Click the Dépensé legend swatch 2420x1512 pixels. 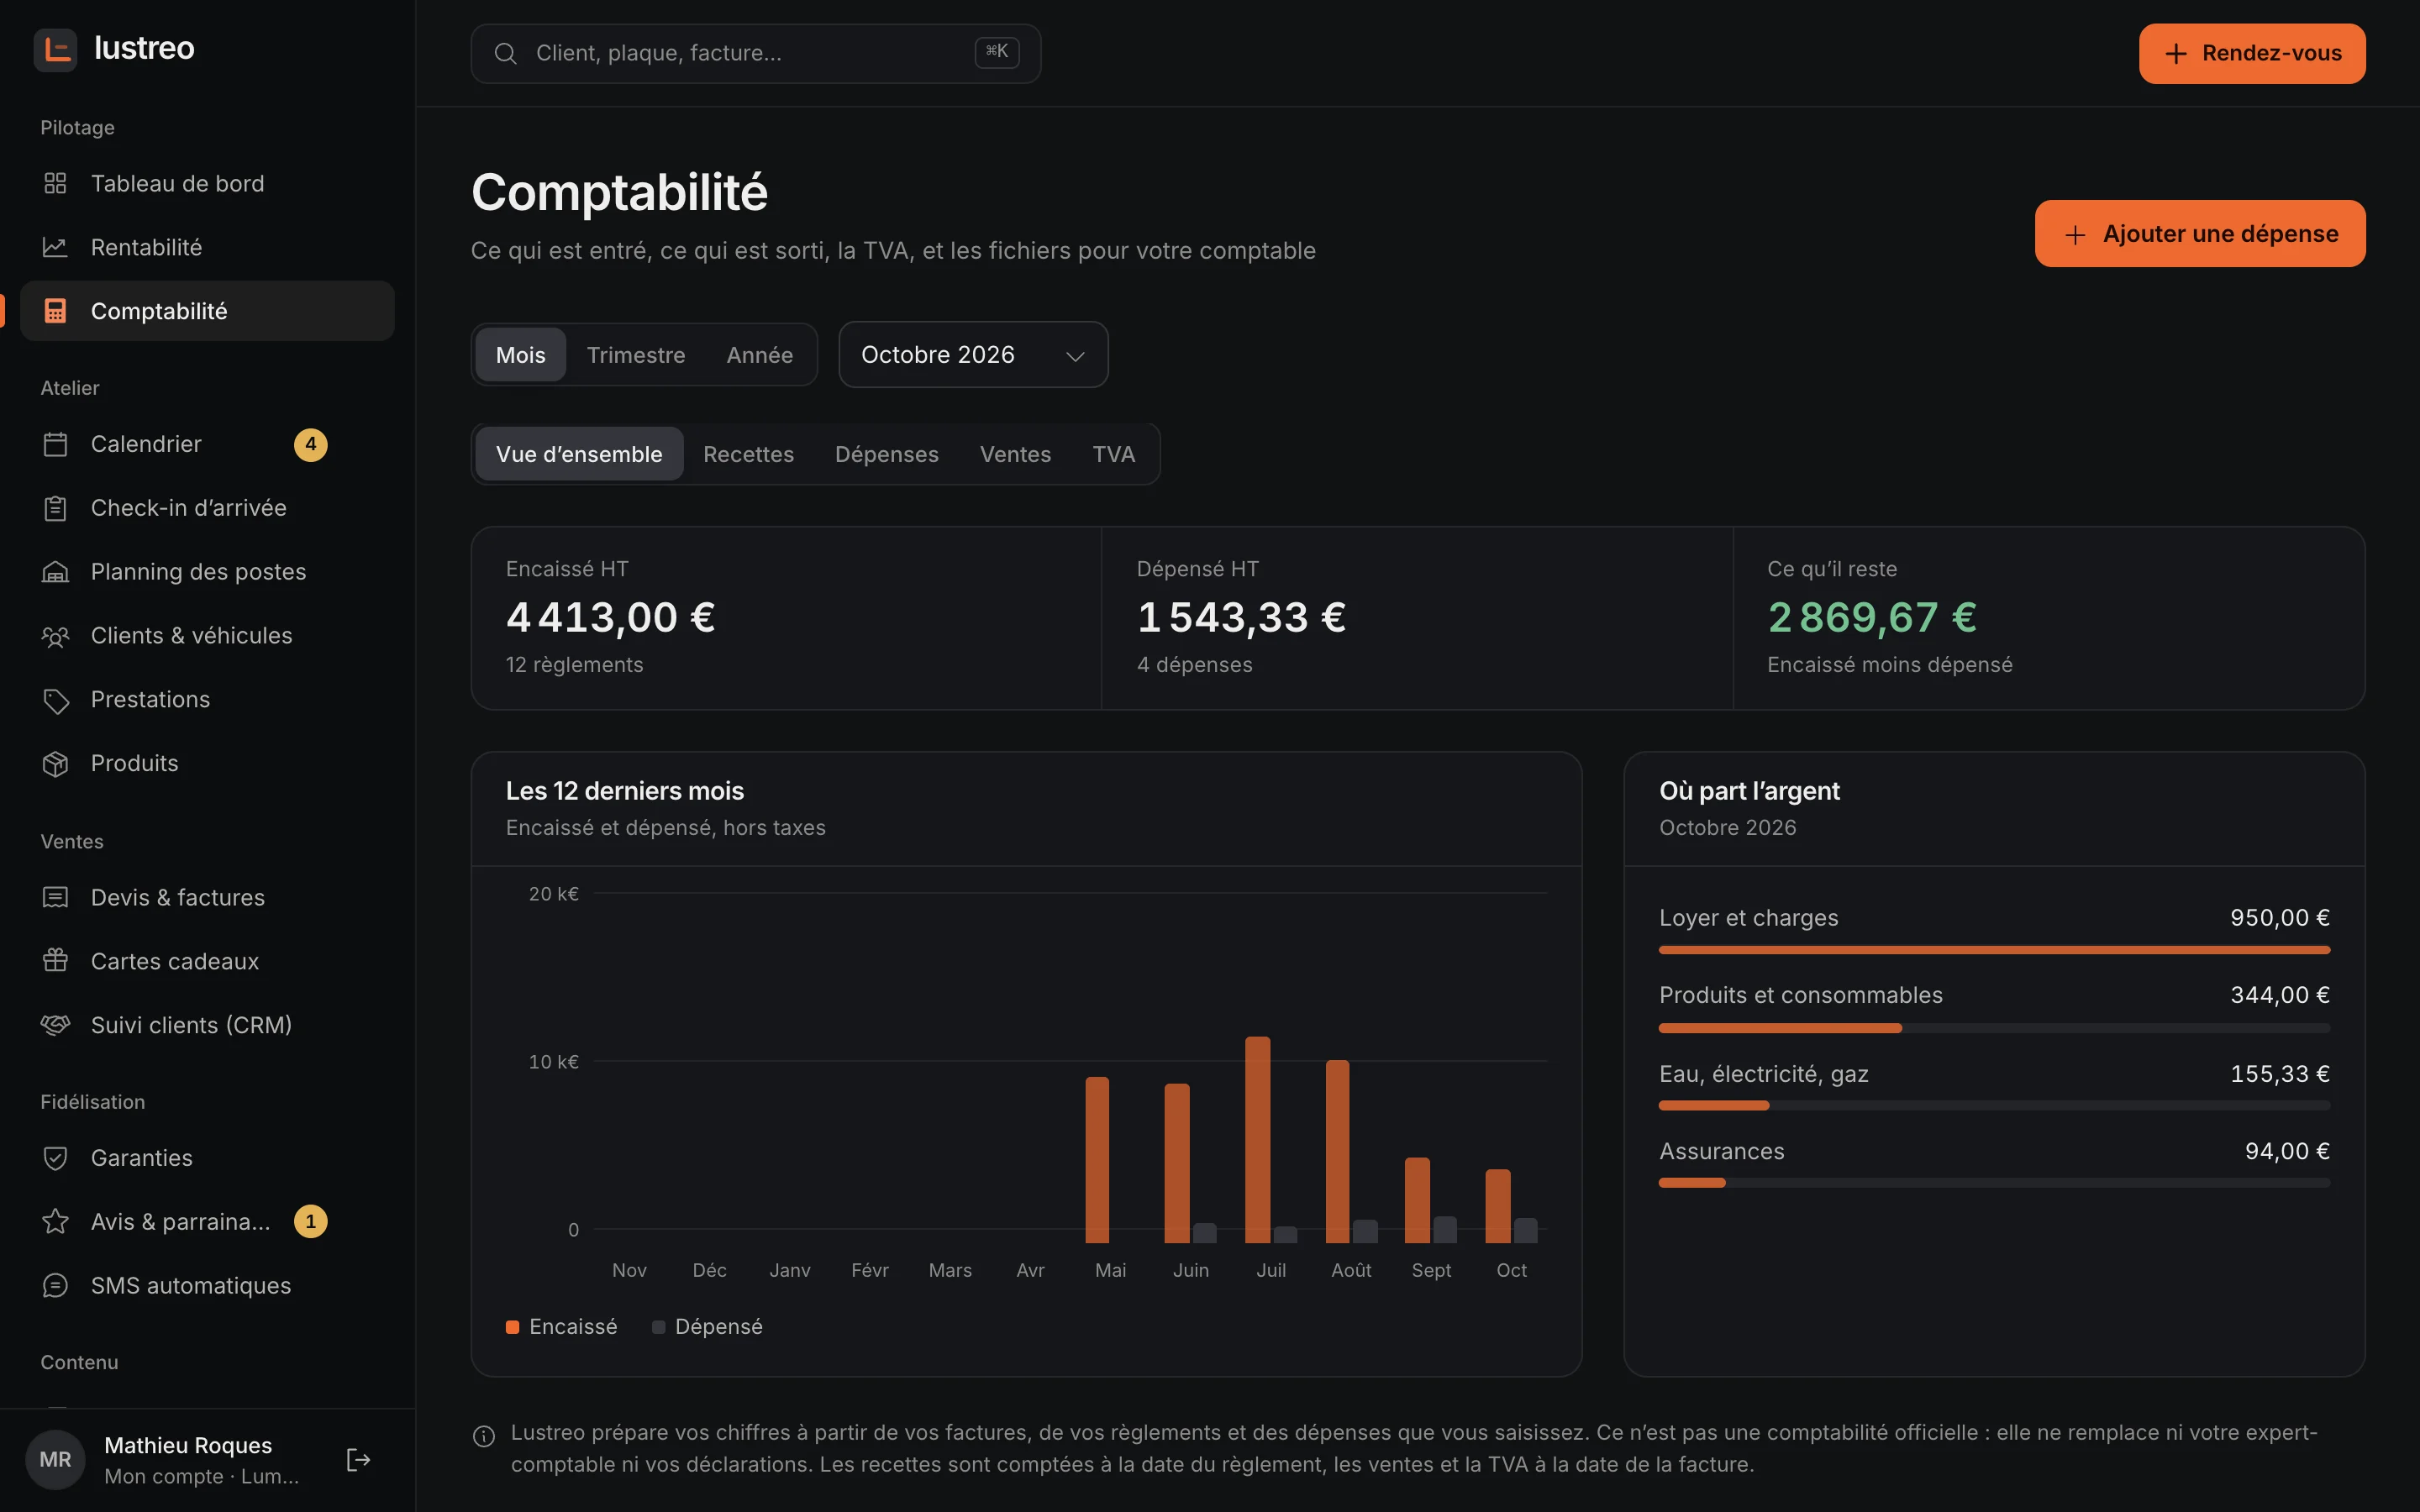click(x=658, y=1327)
